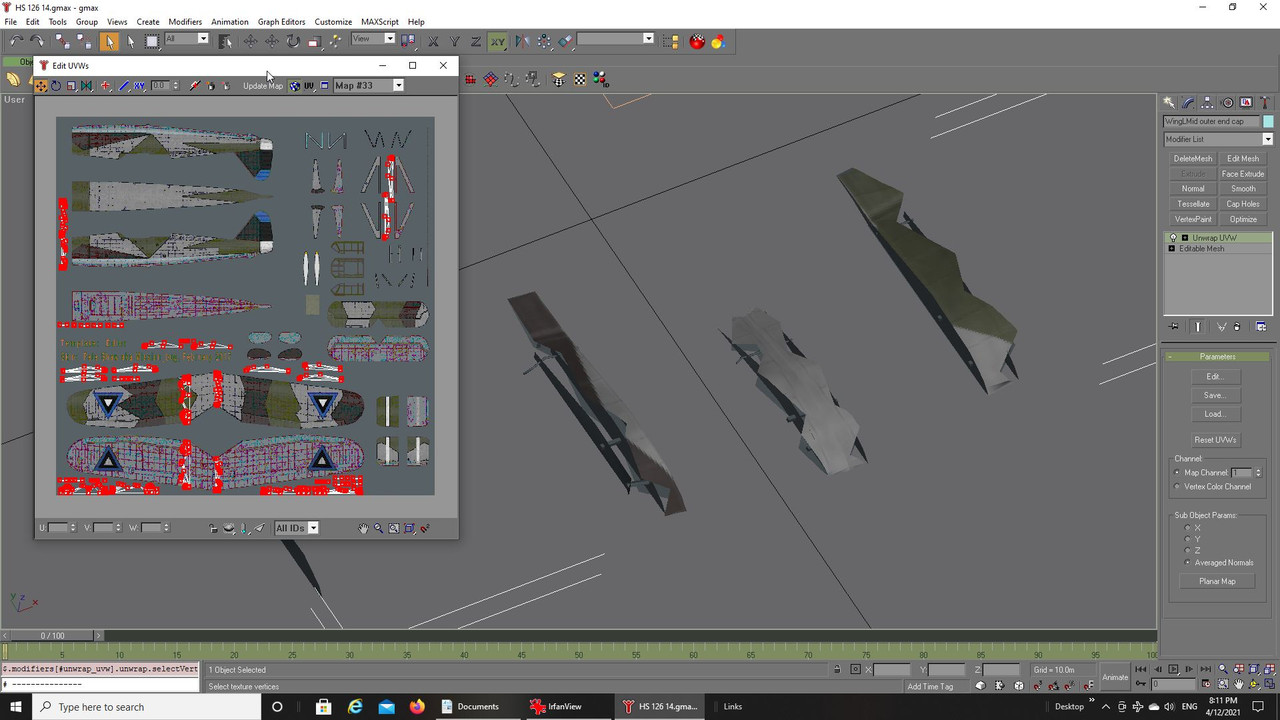Open the Utilities hammer panel tab

click(1265, 102)
